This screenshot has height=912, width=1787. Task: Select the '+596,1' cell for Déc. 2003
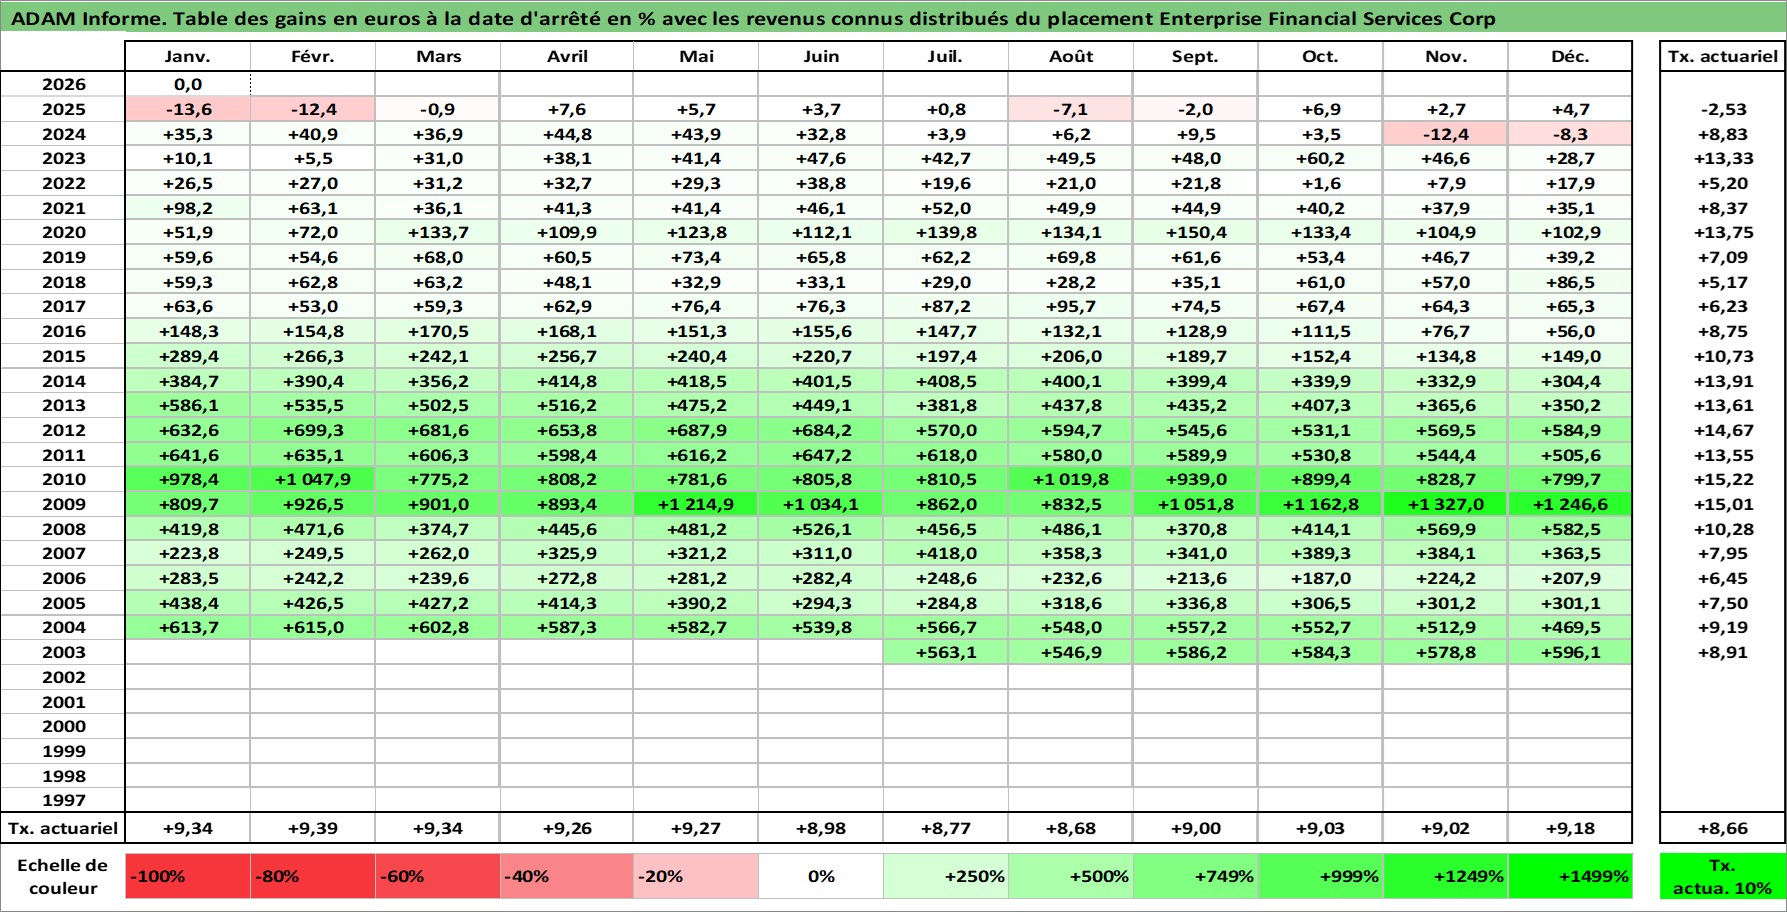[1570, 652]
